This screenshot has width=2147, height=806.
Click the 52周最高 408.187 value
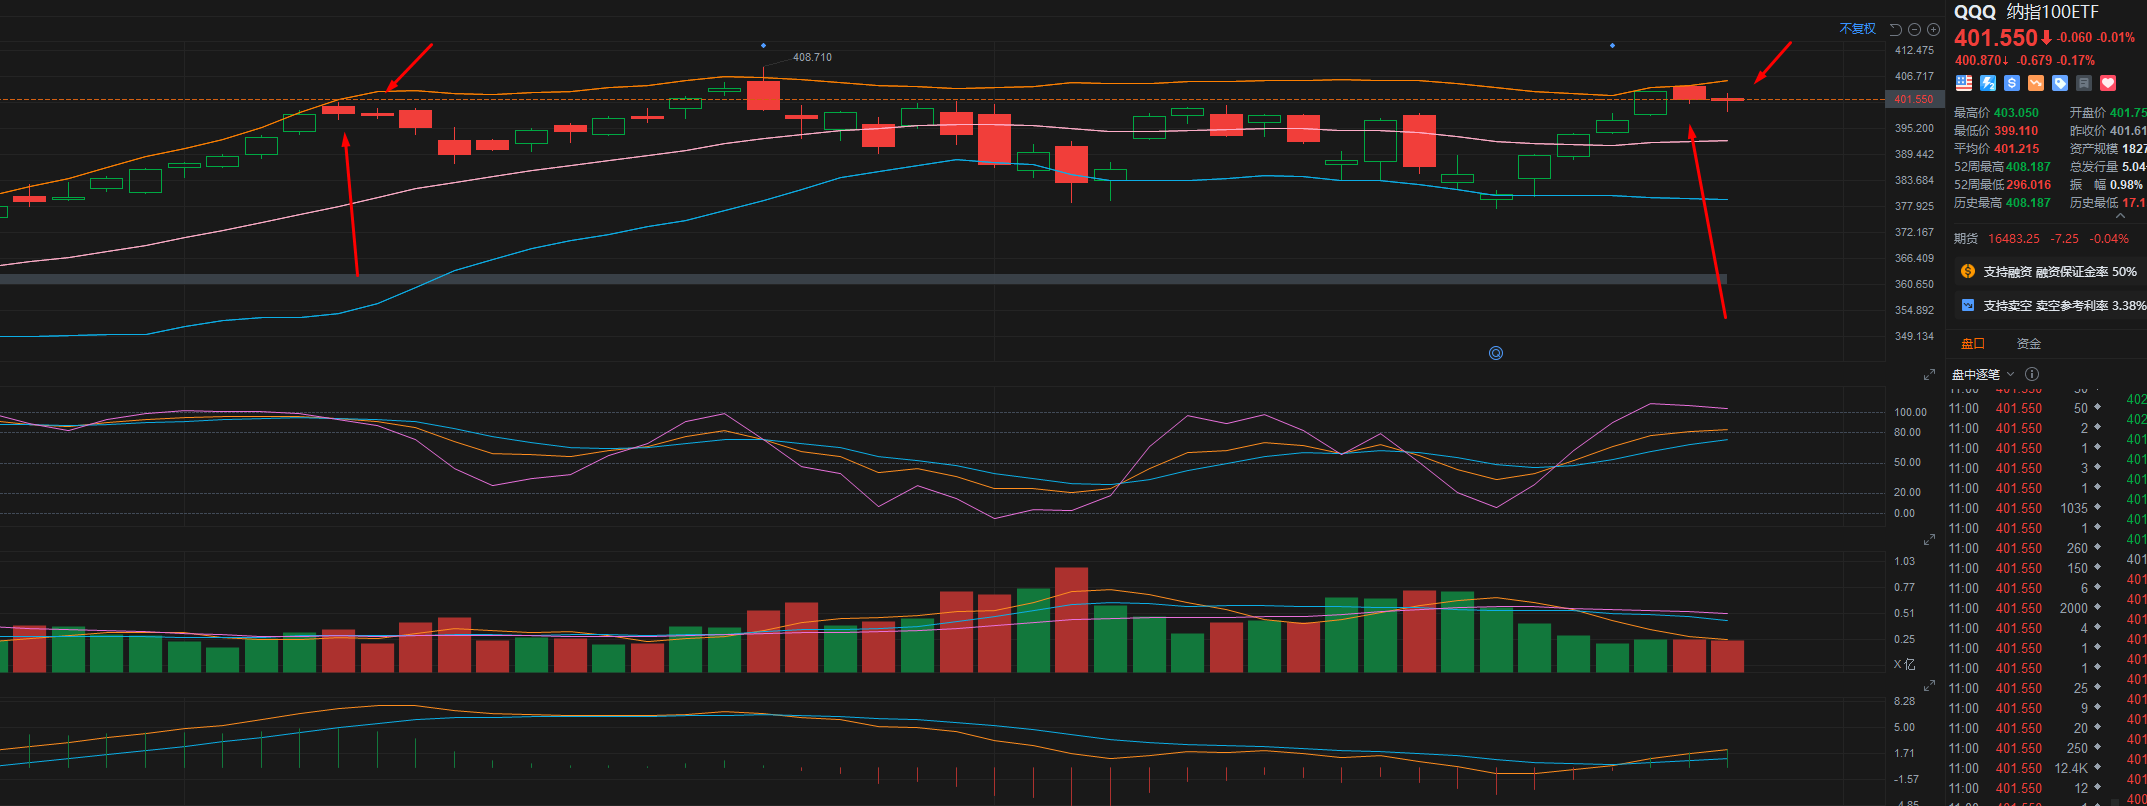point(2028,167)
